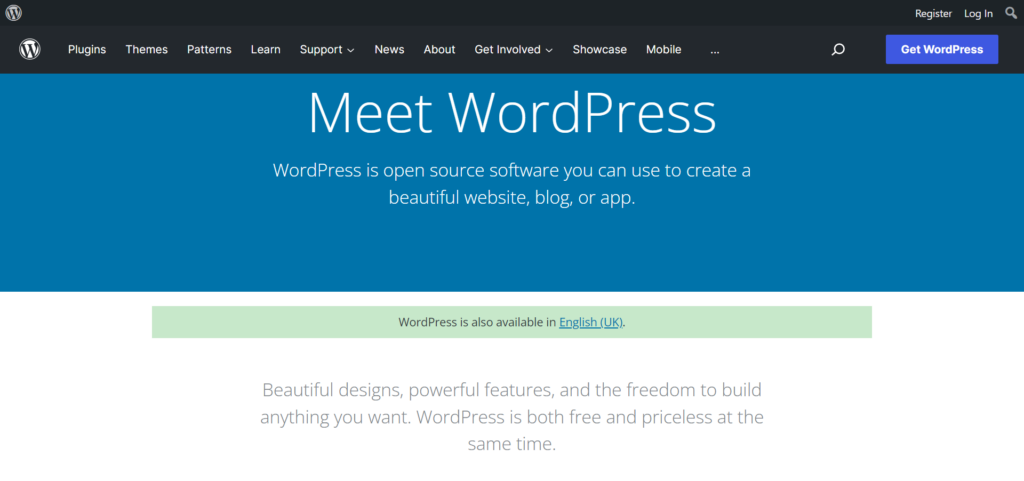The height and width of the screenshot is (481, 1024).
Task: Click the 'WordPress is open source software' text
Action: (512, 184)
